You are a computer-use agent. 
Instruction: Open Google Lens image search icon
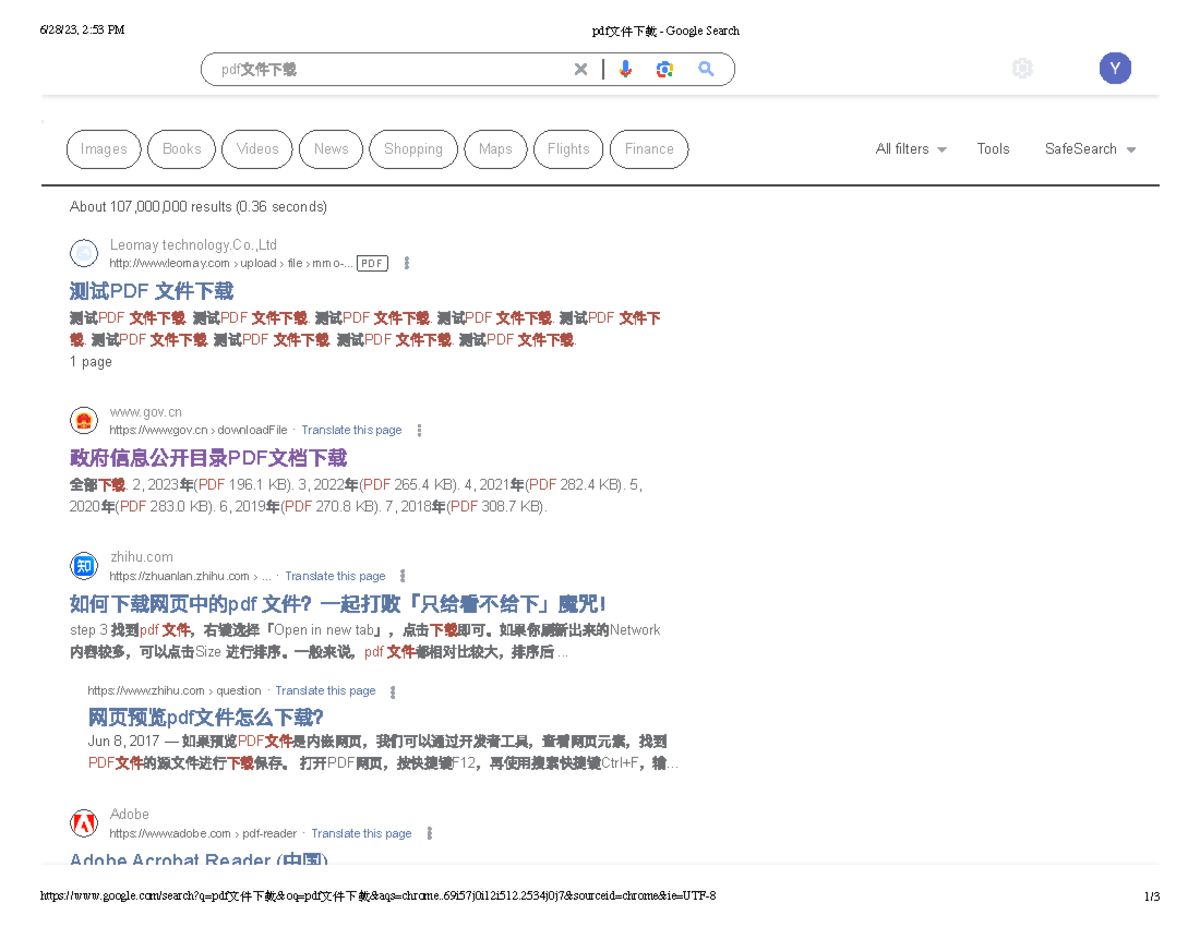tap(665, 69)
